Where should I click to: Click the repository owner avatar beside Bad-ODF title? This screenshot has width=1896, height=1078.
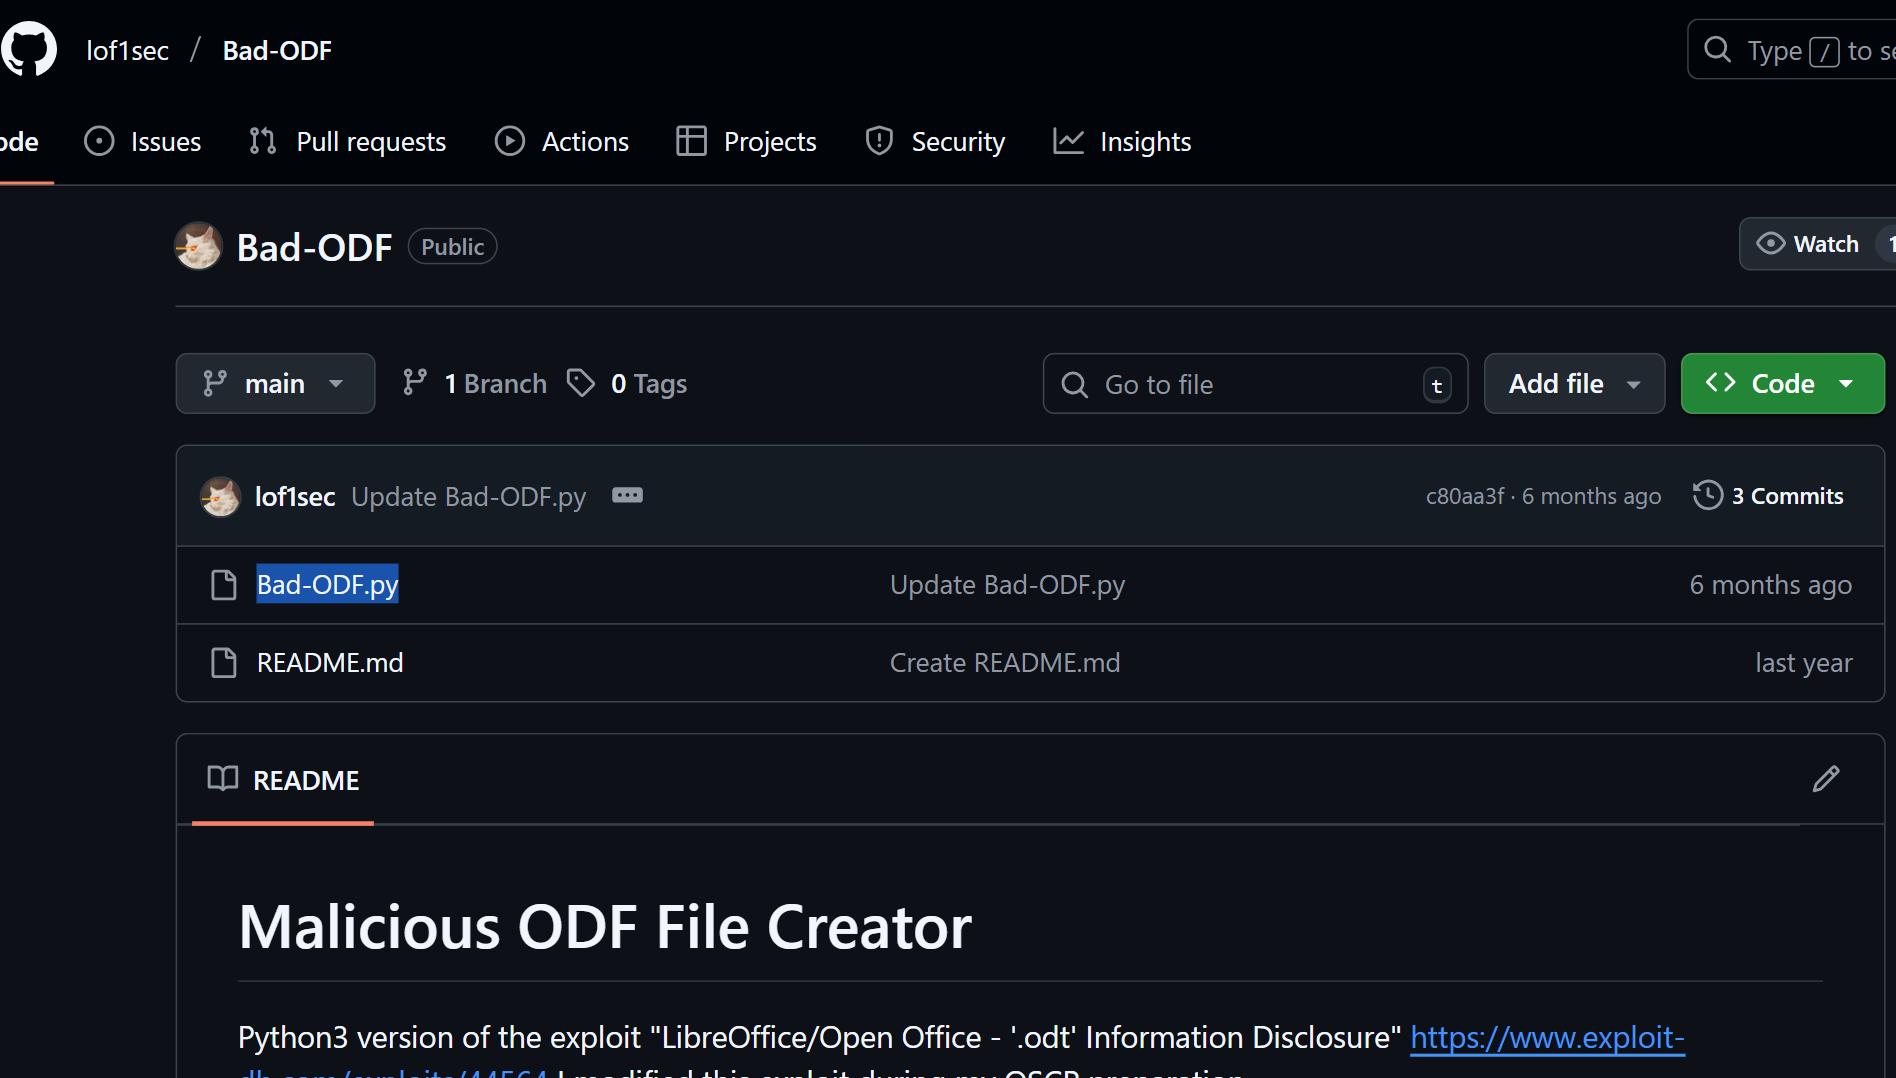(x=198, y=246)
